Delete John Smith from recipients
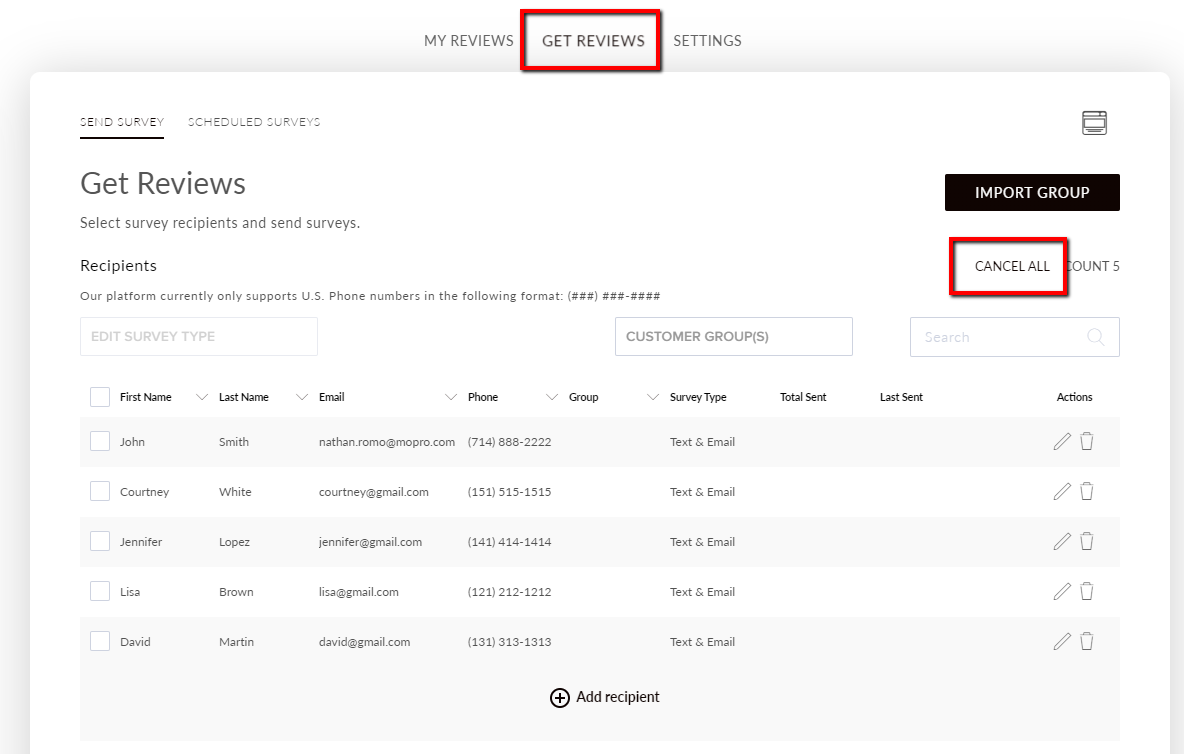The height and width of the screenshot is (754, 1184). 1087,442
